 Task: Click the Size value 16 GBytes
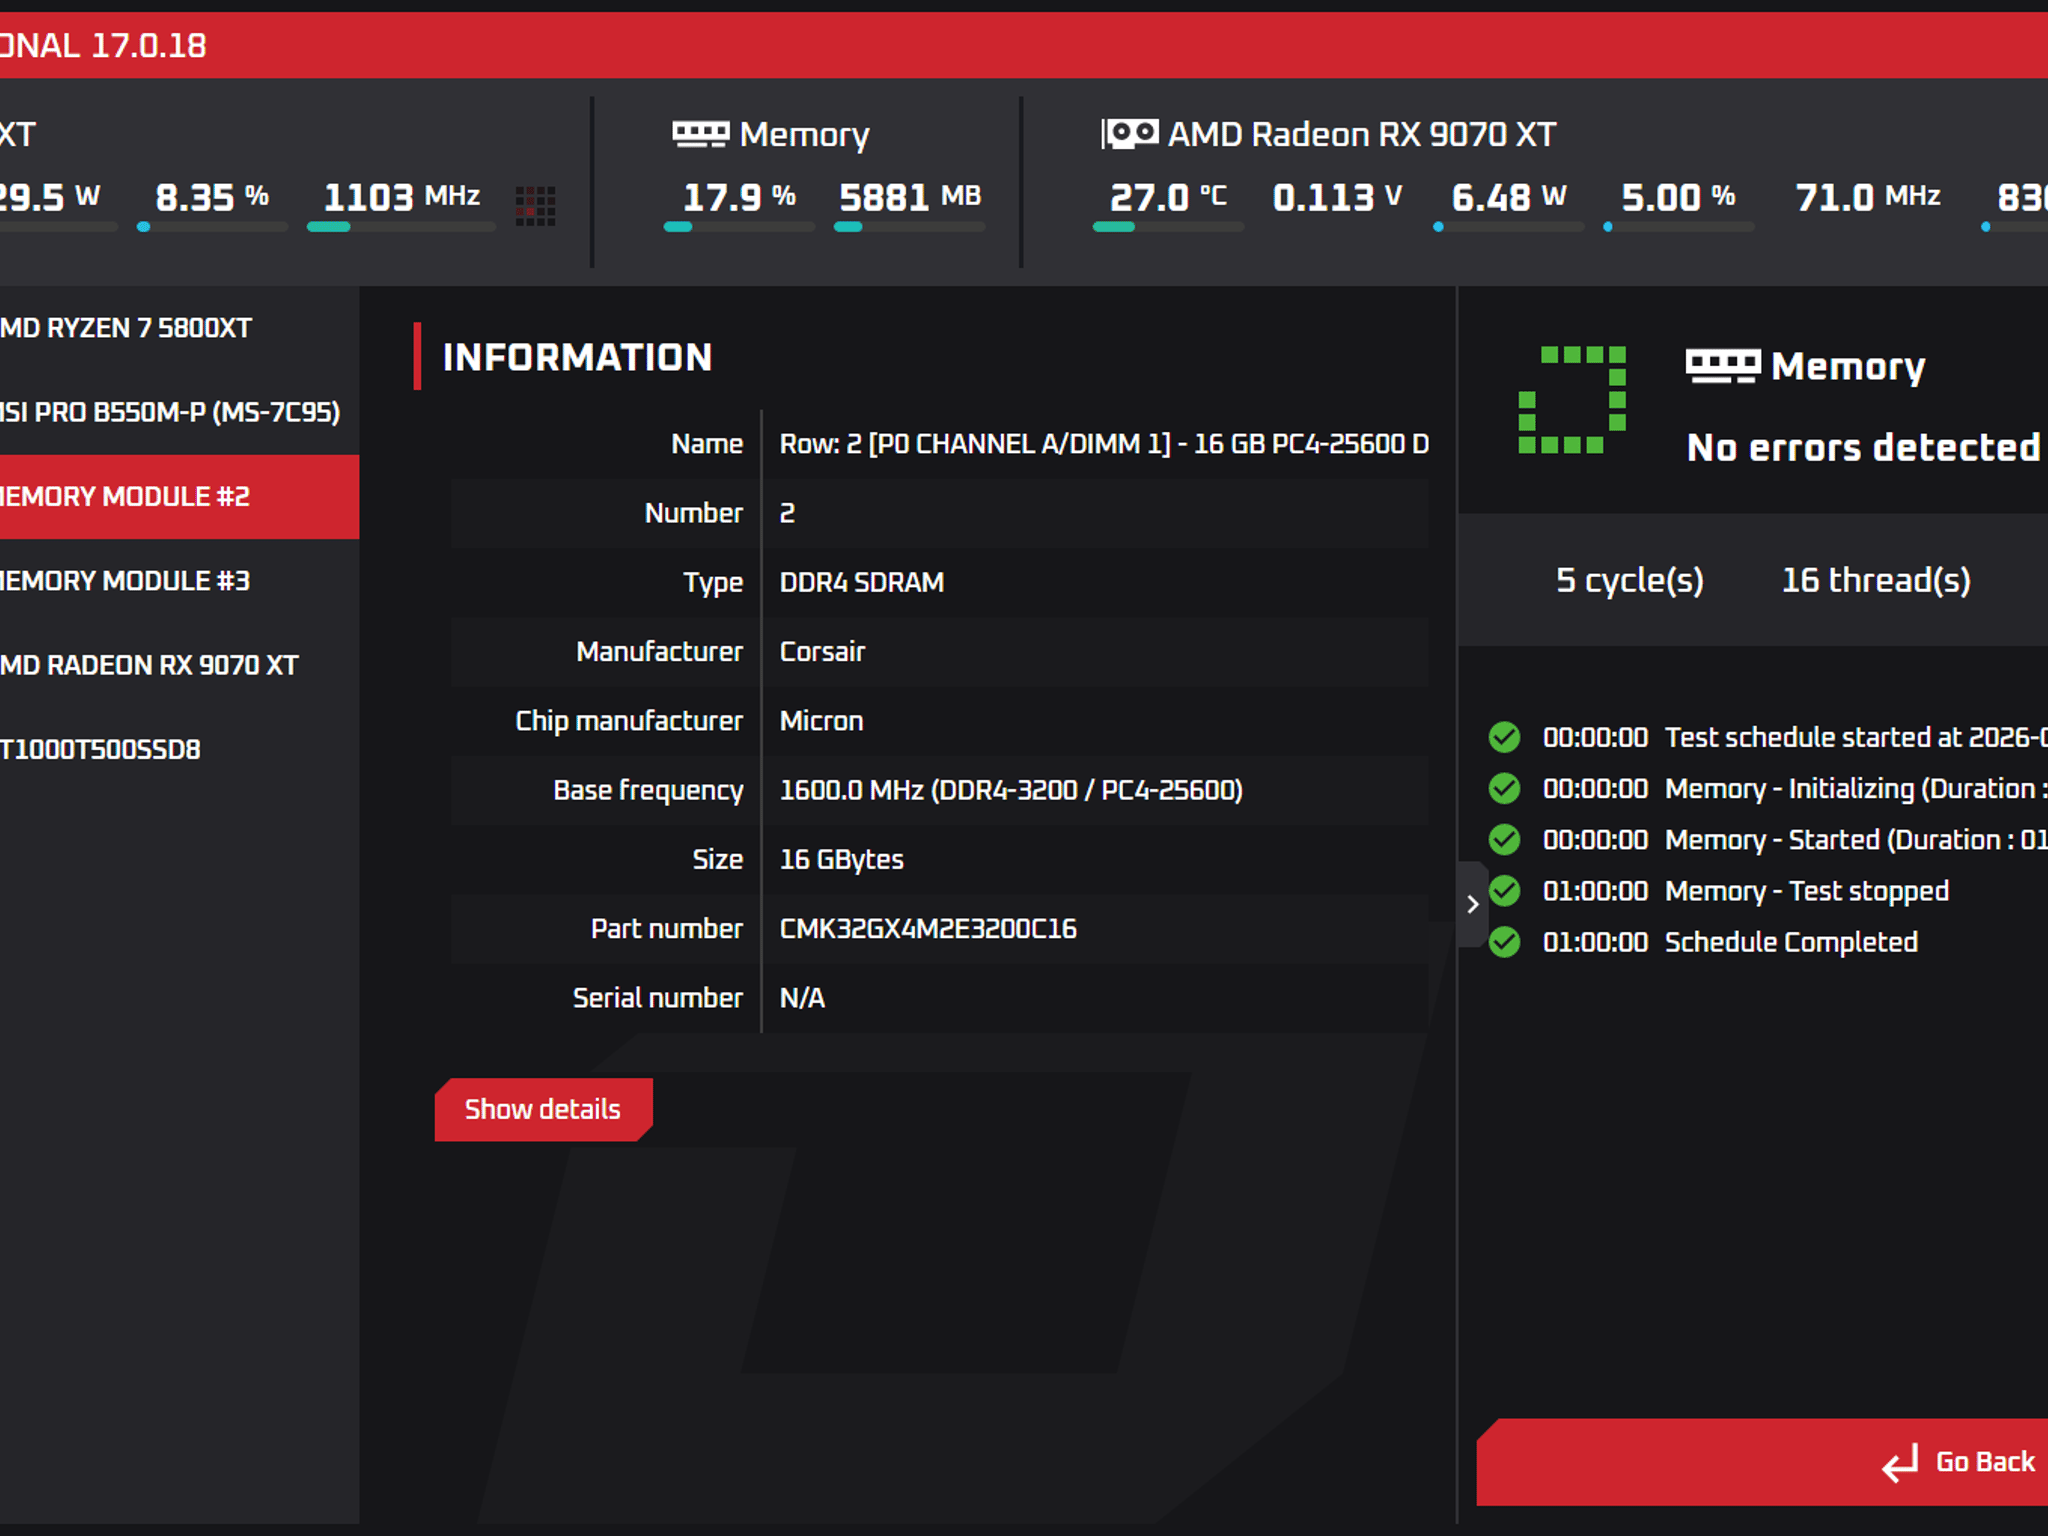[841, 860]
